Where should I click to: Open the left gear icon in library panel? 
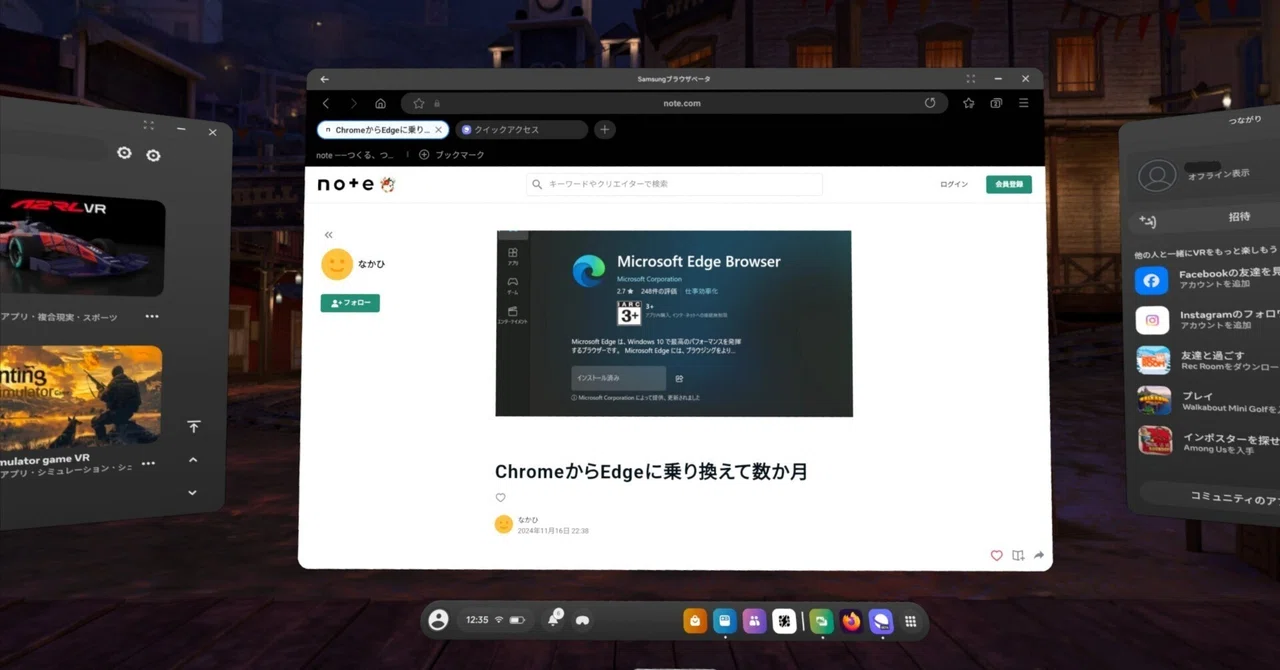pos(124,153)
